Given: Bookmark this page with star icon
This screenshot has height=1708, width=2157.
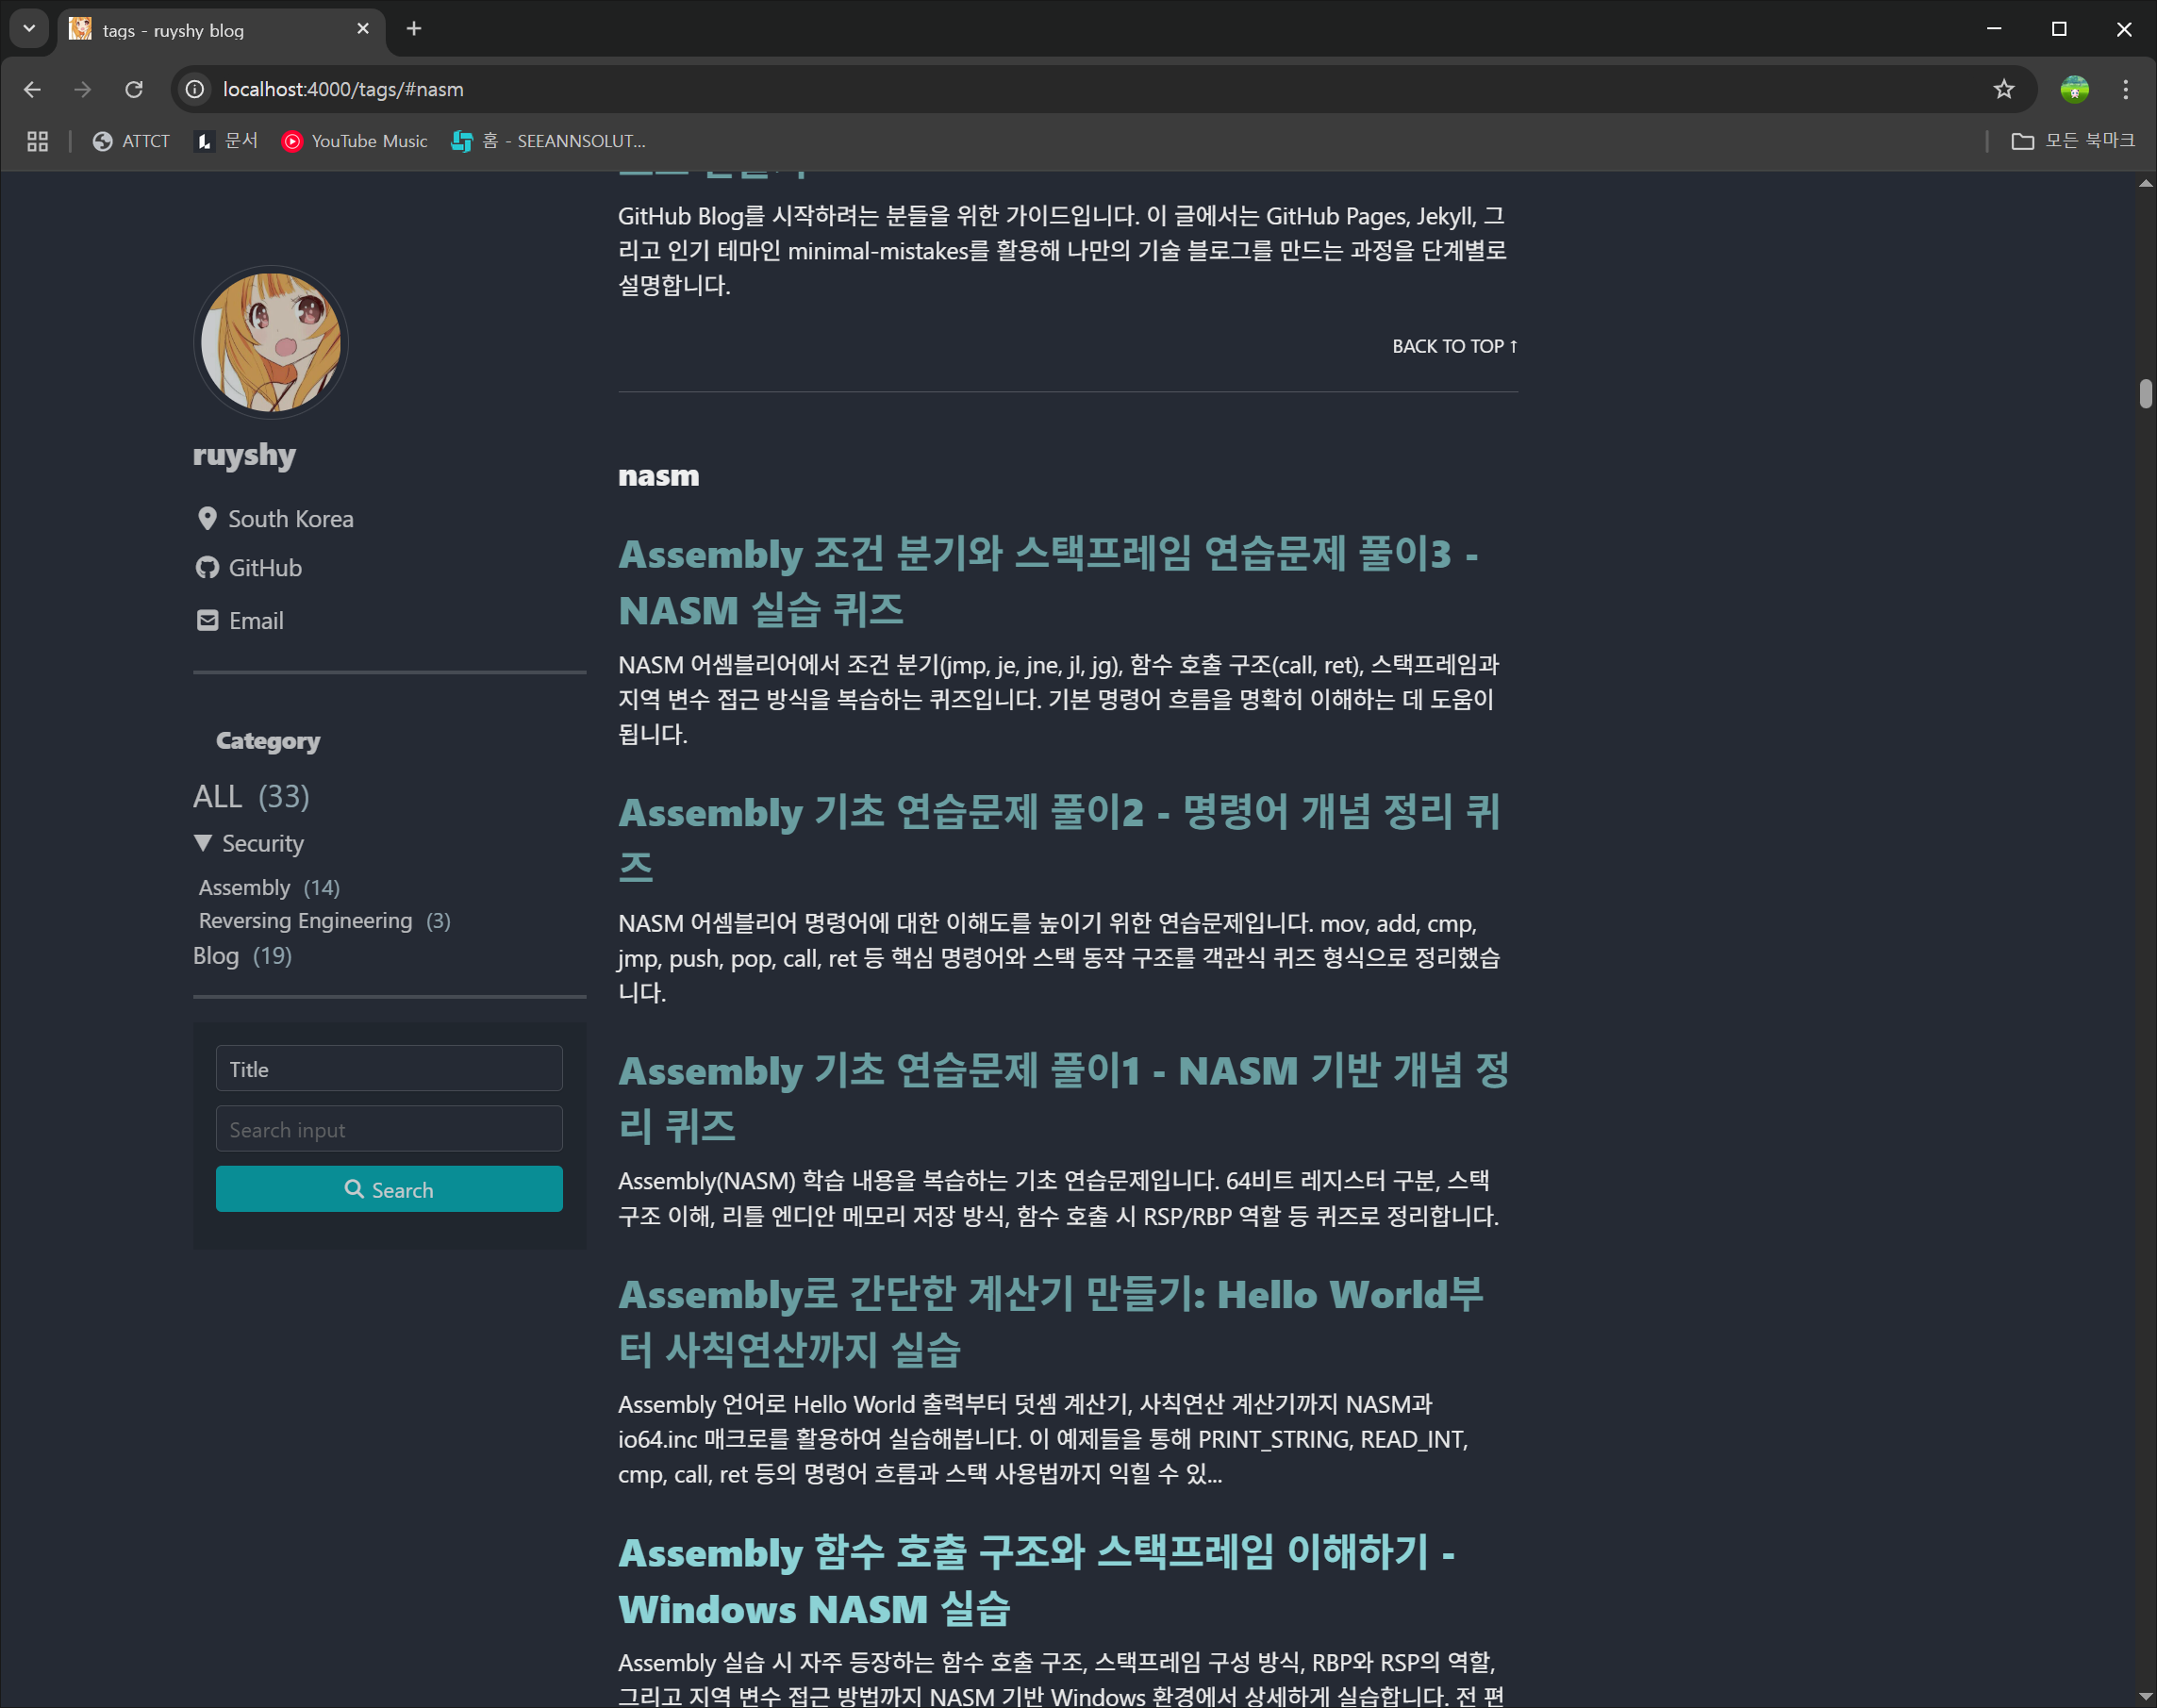Looking at the screenshot, I should pyautogui.click(x=2003, y=90).
